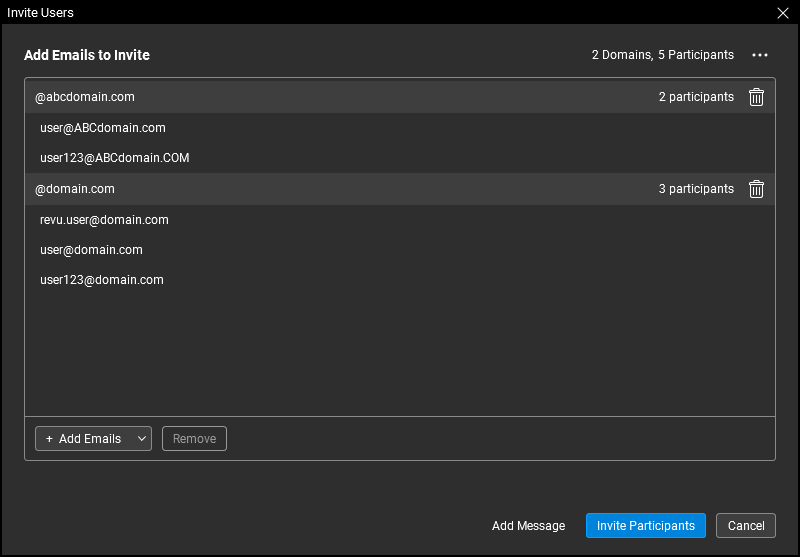This screenshot has width=800, height=557.
Task: Open the three-dot more options menu
Action: click(760, 55)
